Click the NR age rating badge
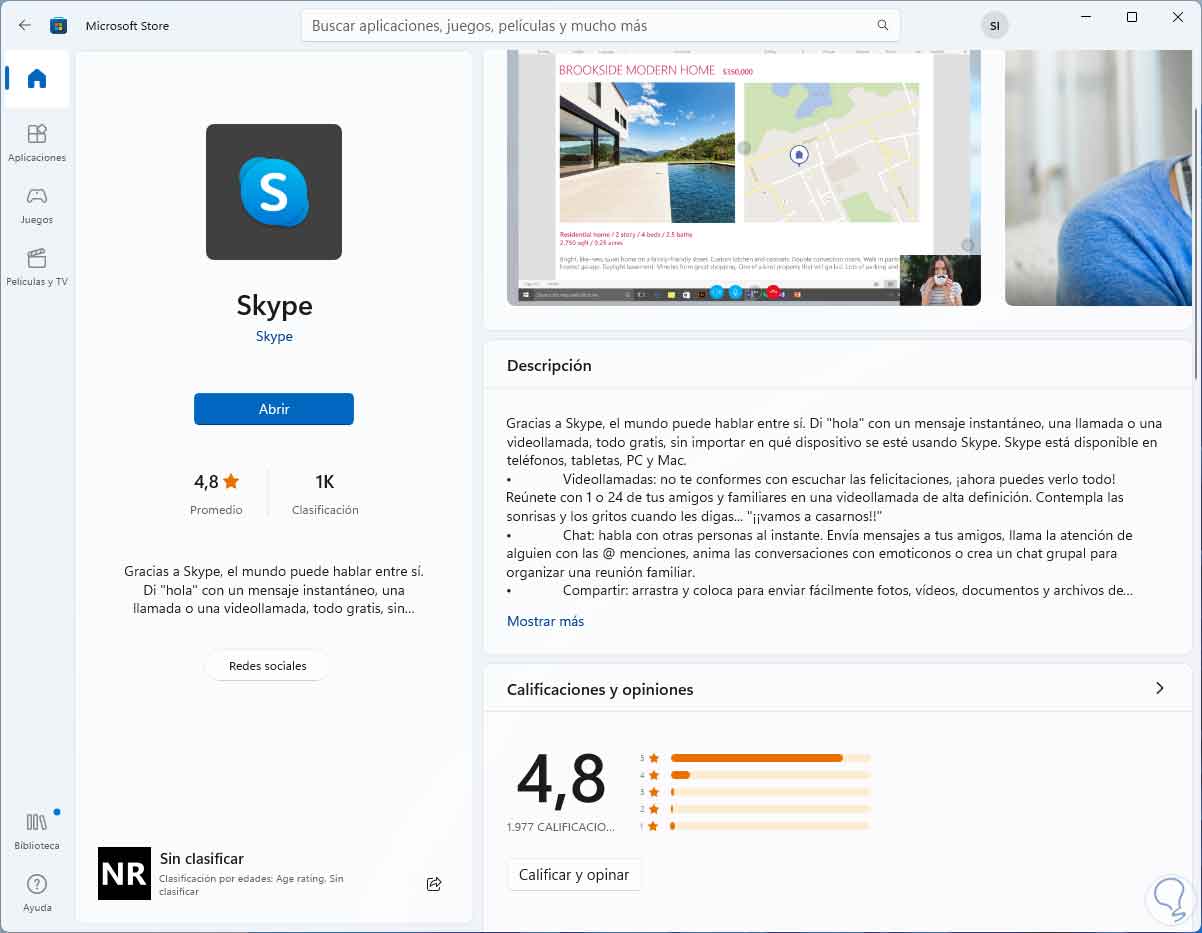Image resolution: width=1202 pixels, height=933 pixels. tap(124, 873)
